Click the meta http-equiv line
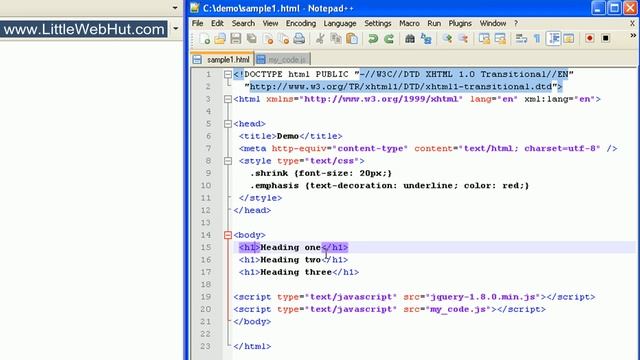 coord(428,149)
